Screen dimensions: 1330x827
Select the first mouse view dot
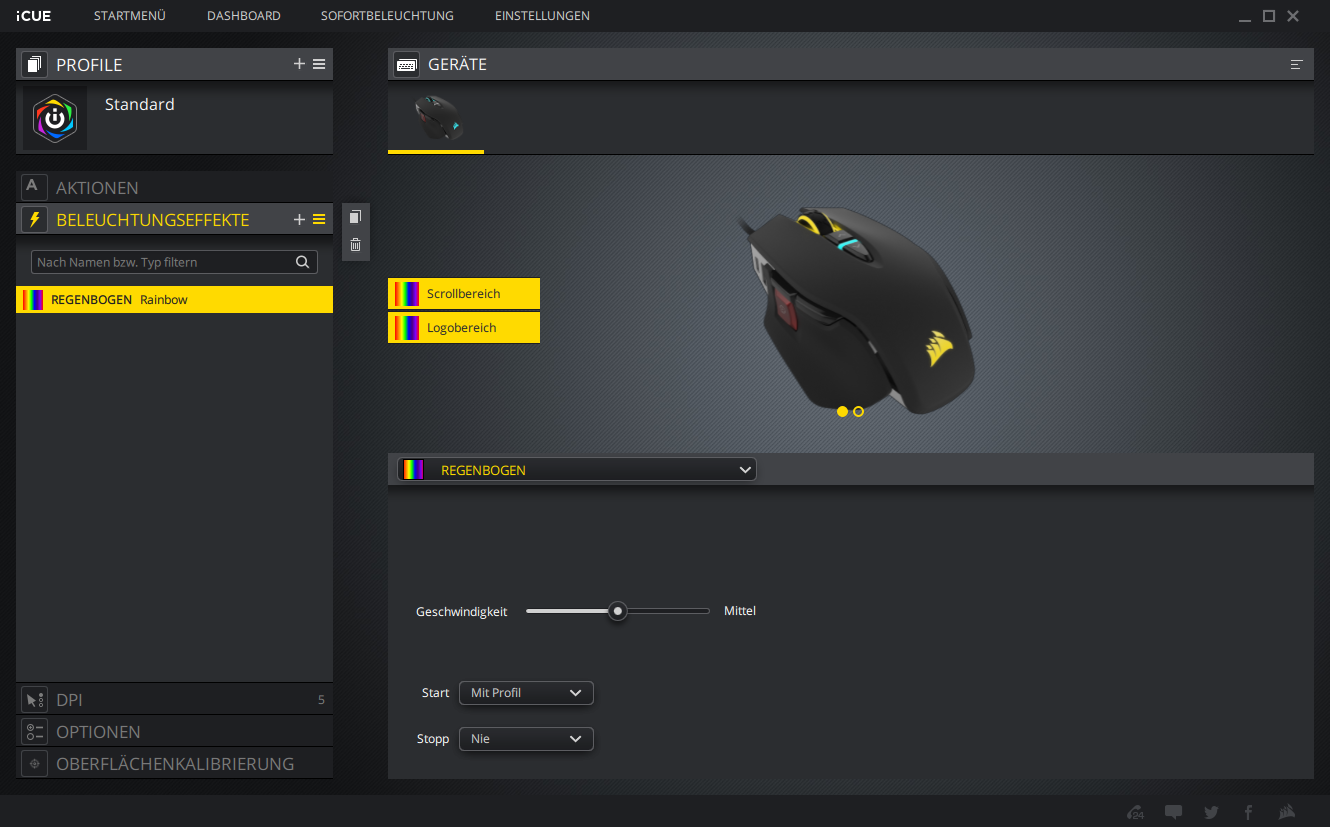842,411
